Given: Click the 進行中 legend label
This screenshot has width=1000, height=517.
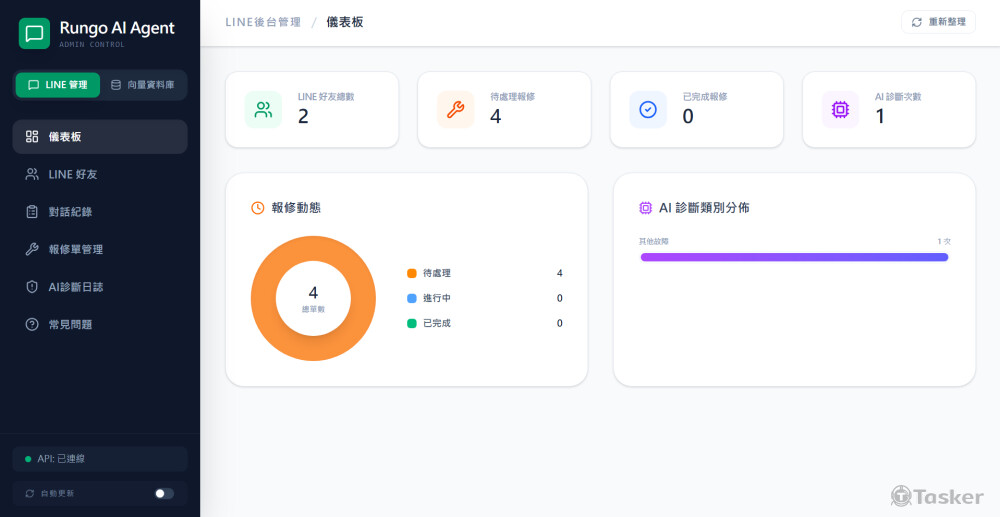Looking at the screenshot, I should (x=437, y=298).
